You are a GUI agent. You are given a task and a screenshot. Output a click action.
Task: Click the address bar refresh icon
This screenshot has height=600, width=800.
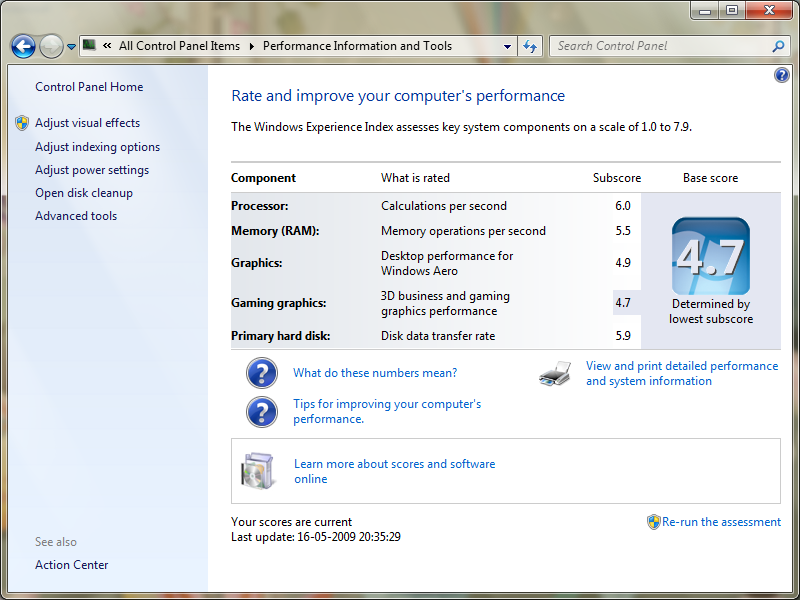pyautogui.click(x=530, y=46)
